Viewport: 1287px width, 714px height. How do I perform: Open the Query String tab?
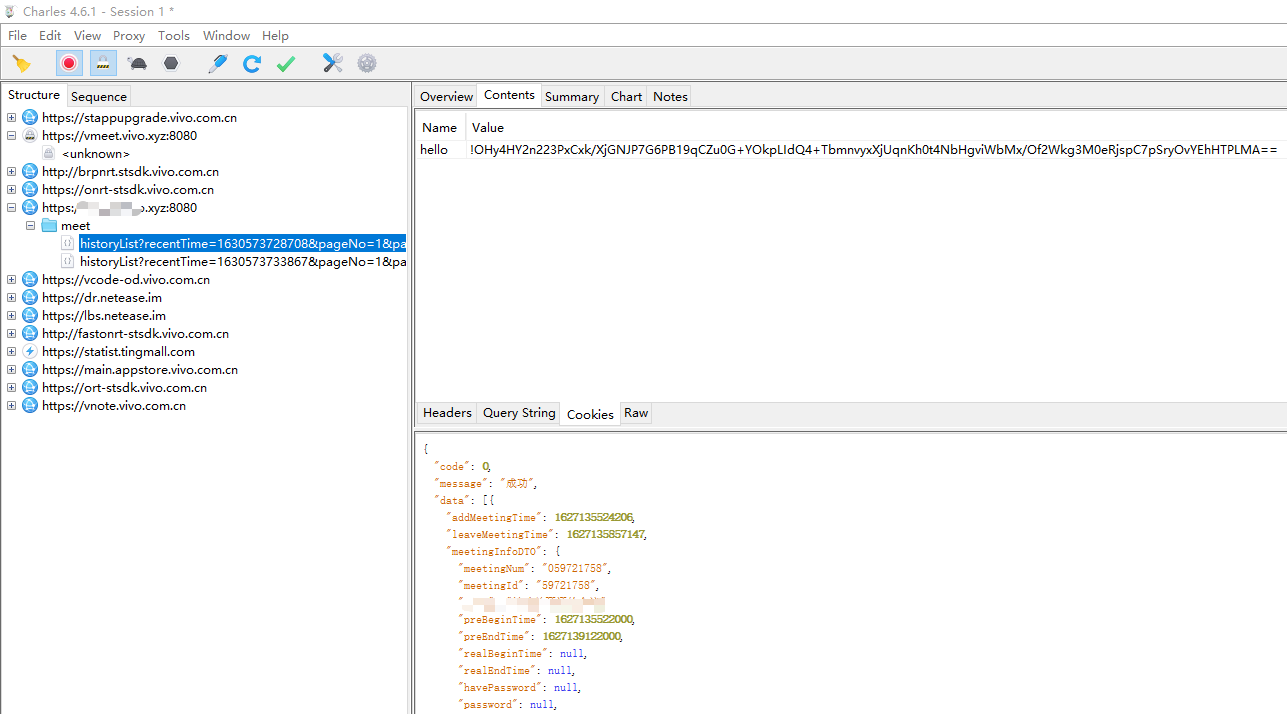coord(519,413)
